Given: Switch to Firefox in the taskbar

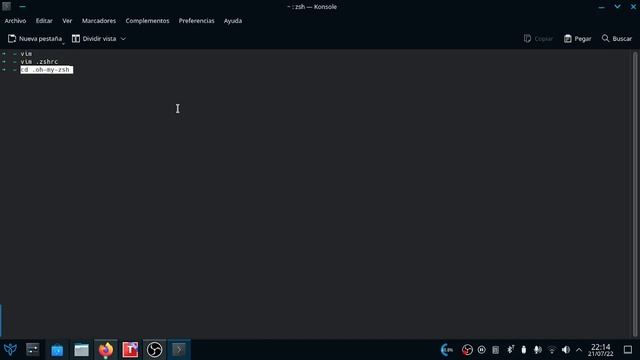Looking at the screenshot, I should pos(106,350).
